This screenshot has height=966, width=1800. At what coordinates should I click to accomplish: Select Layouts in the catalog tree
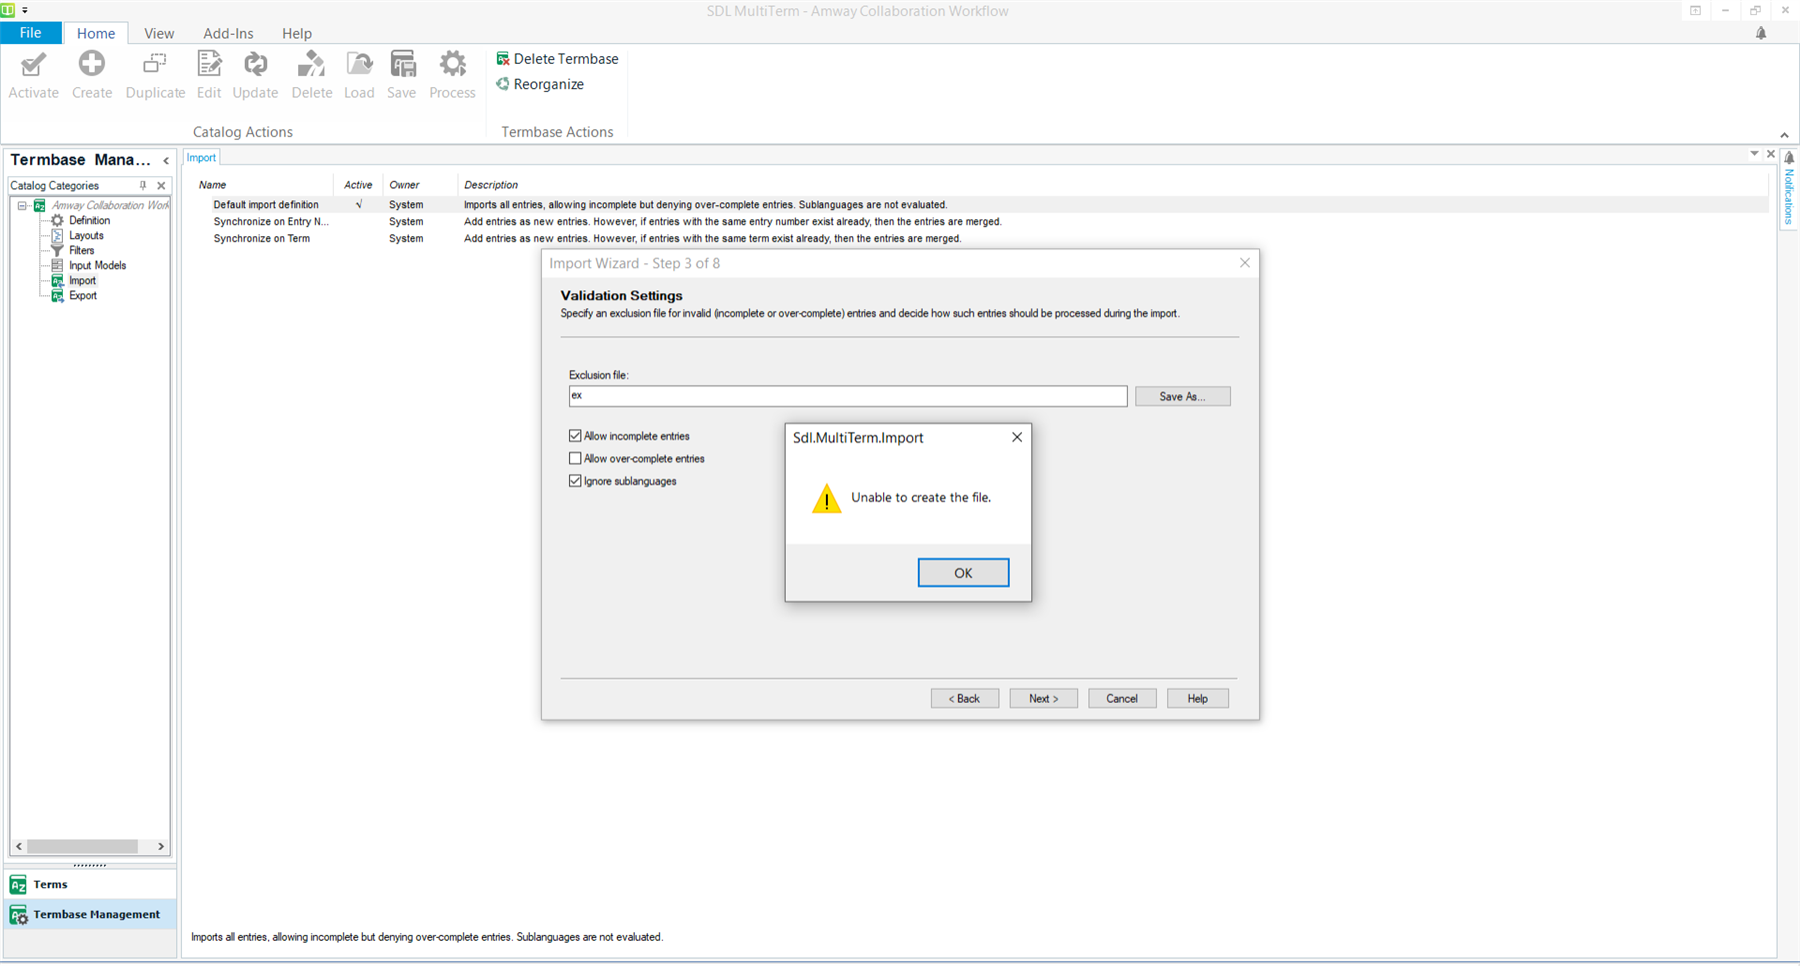coord(86,236)
